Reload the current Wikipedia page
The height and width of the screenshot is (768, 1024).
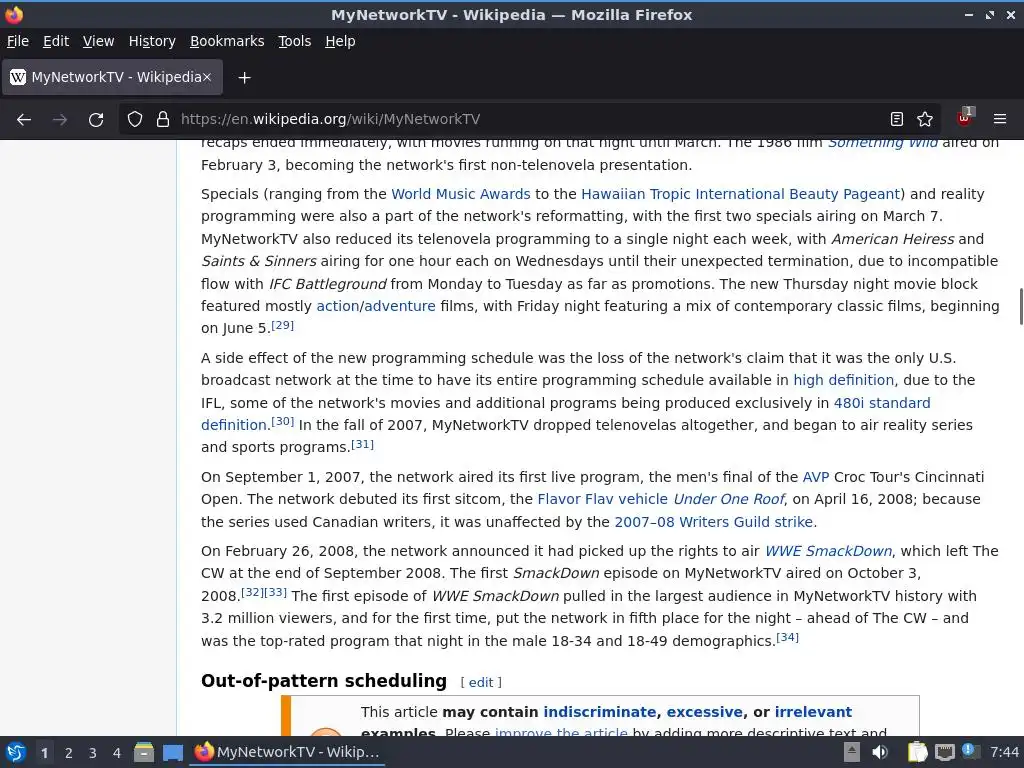point(96,119)
